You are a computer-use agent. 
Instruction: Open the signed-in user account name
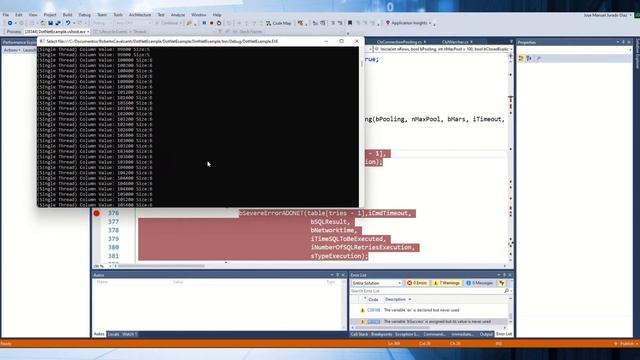coord(605,15)
